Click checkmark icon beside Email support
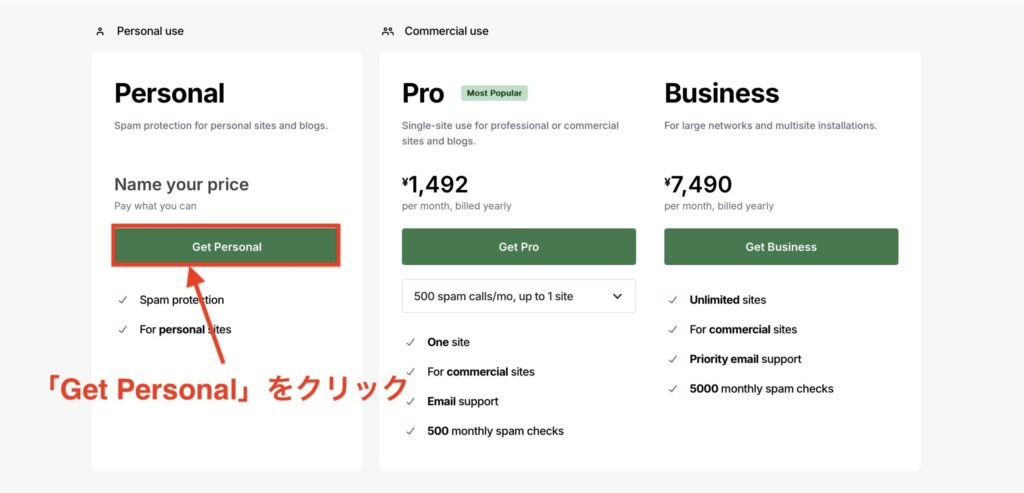The height and width of the screenshot is (493, 1024). coord(410,401)
